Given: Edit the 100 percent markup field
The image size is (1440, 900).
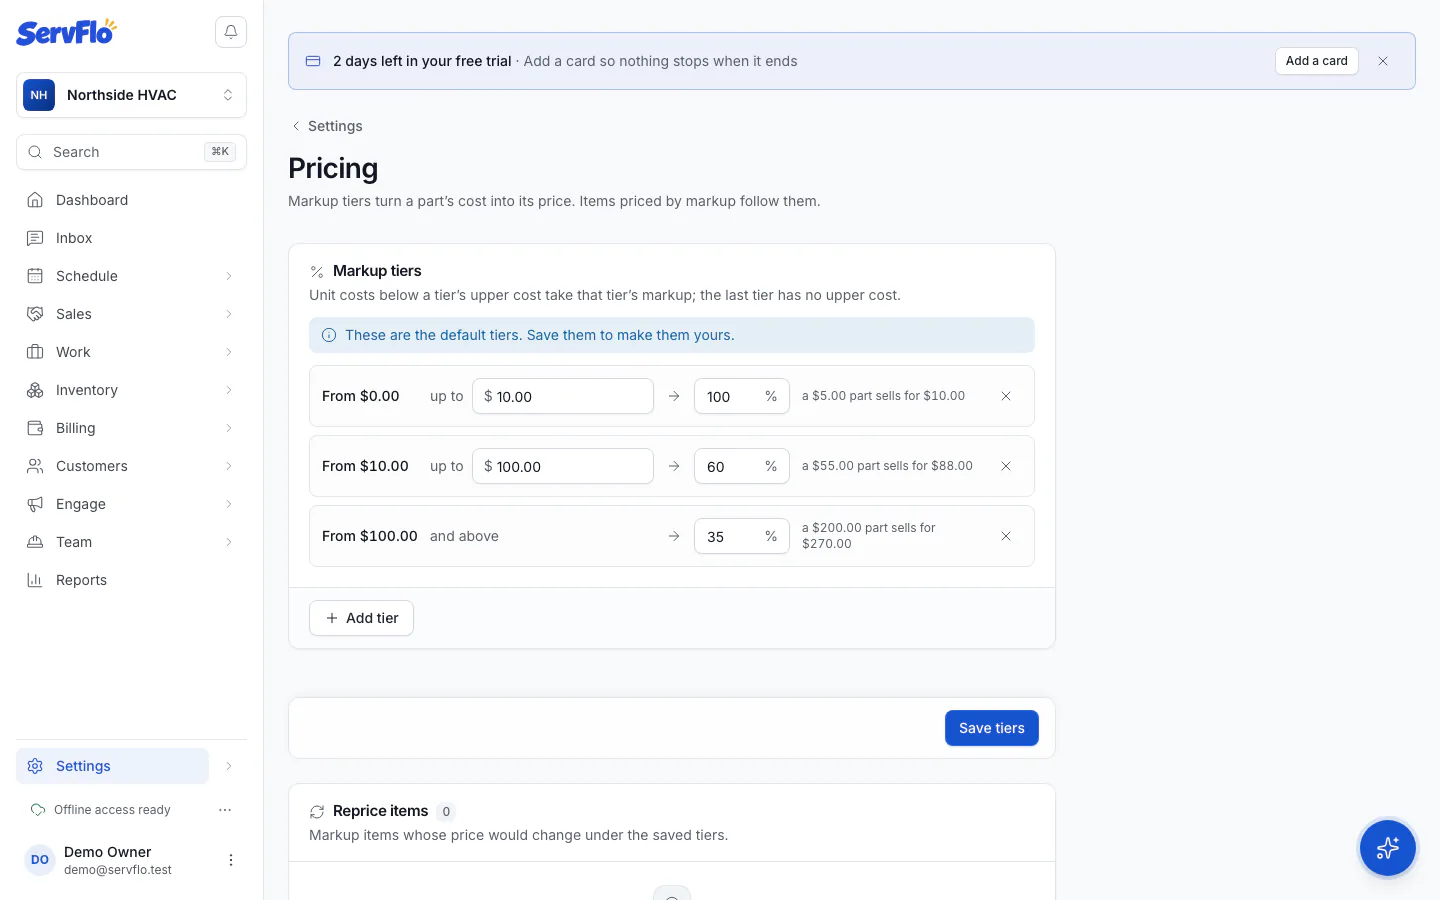Looking at the screenshot, I should pos(741,396).
